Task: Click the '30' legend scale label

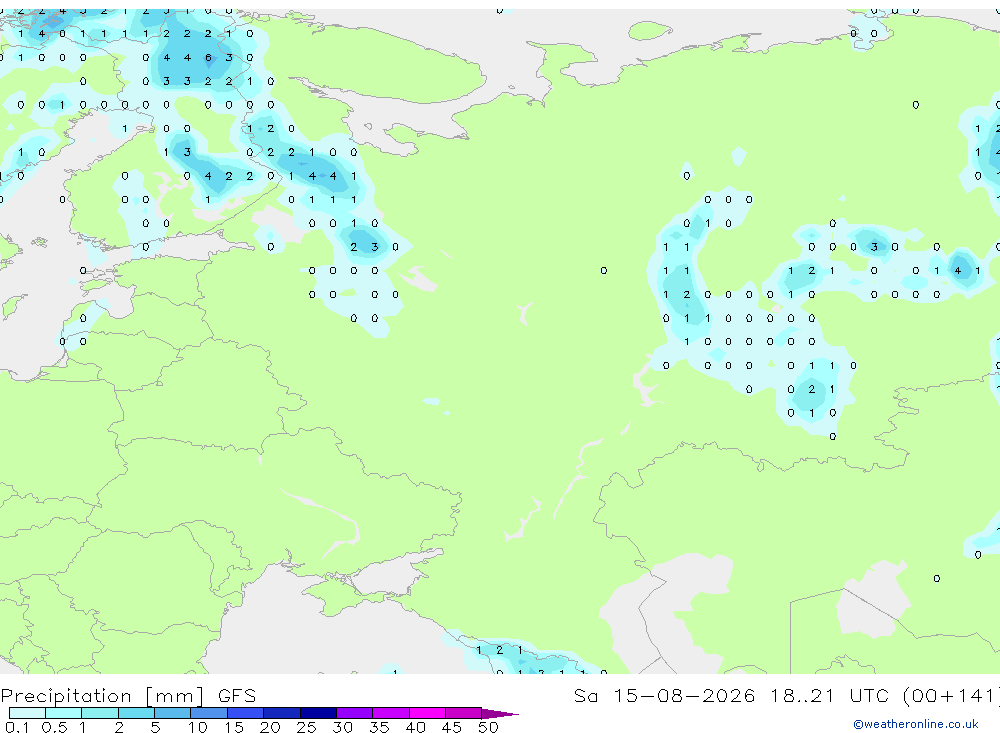Action: click(342, 727)
